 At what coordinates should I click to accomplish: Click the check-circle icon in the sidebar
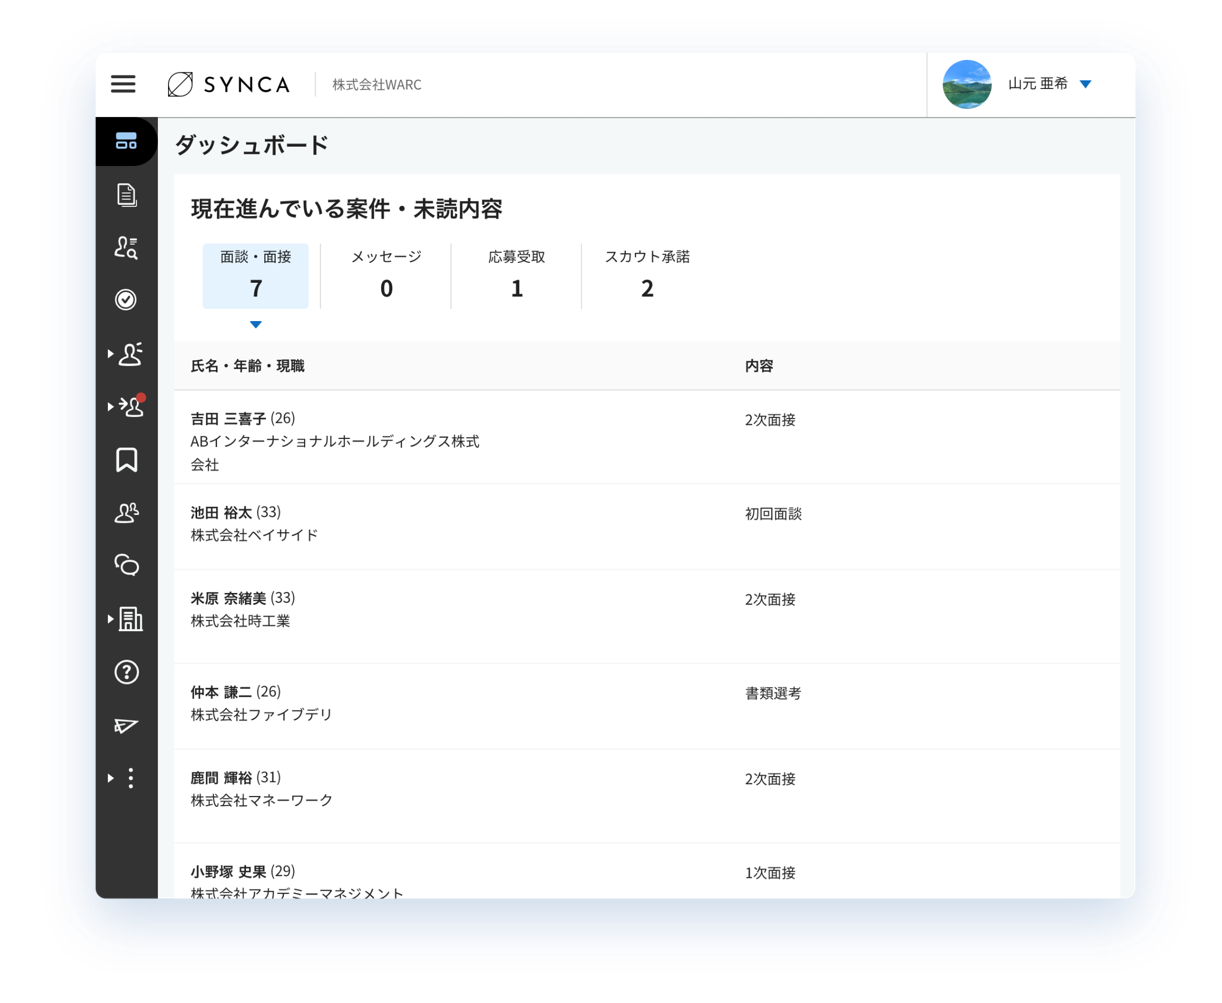click(126, 300)
